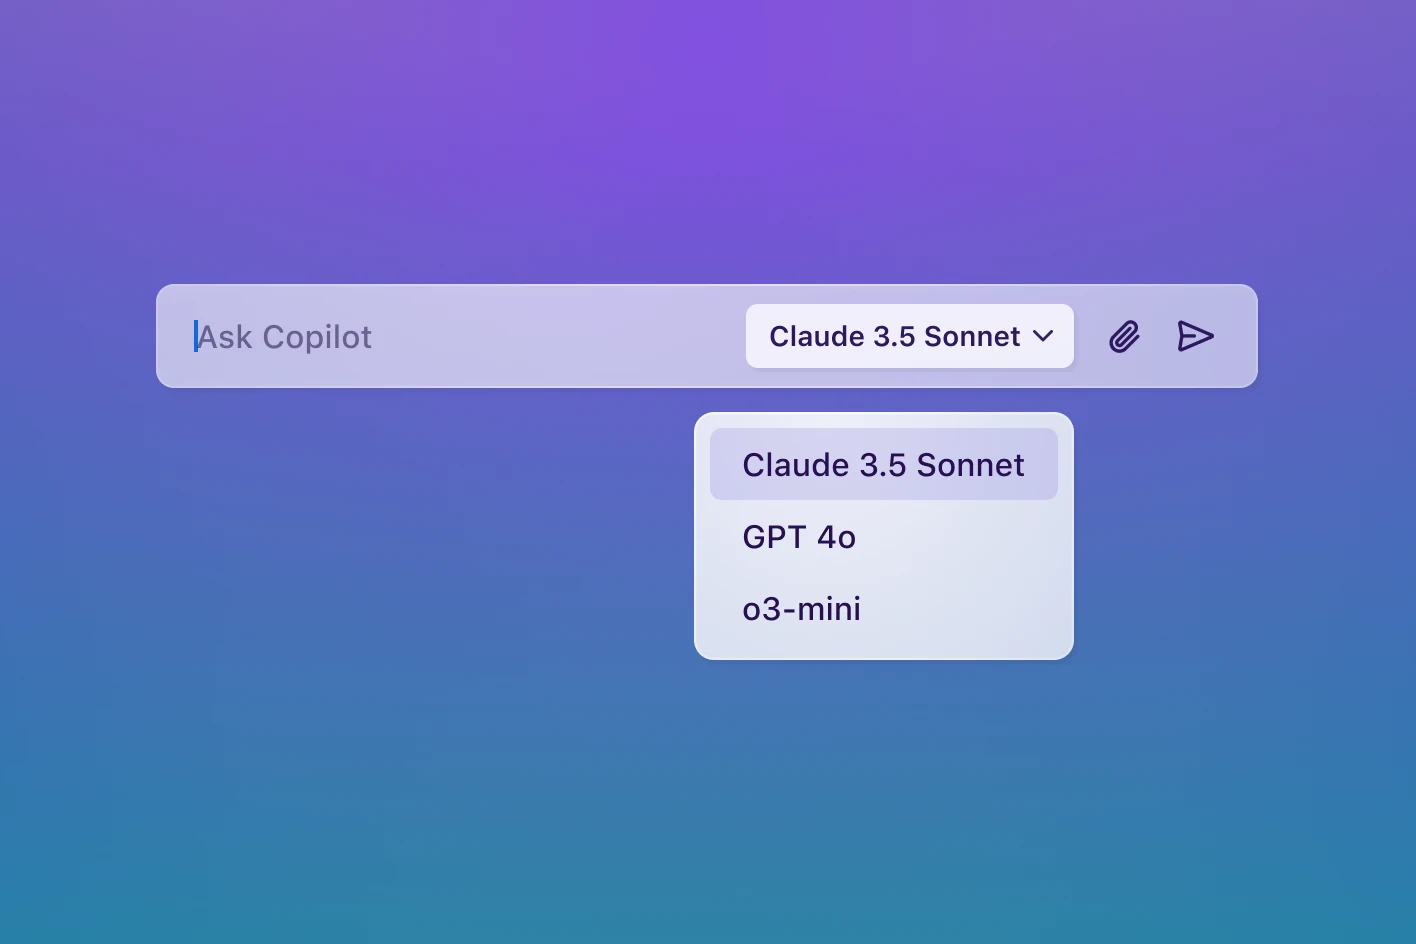Screen dimensions: 1416x944
Task: Toggle the model selector button
Action: [909, 337]
